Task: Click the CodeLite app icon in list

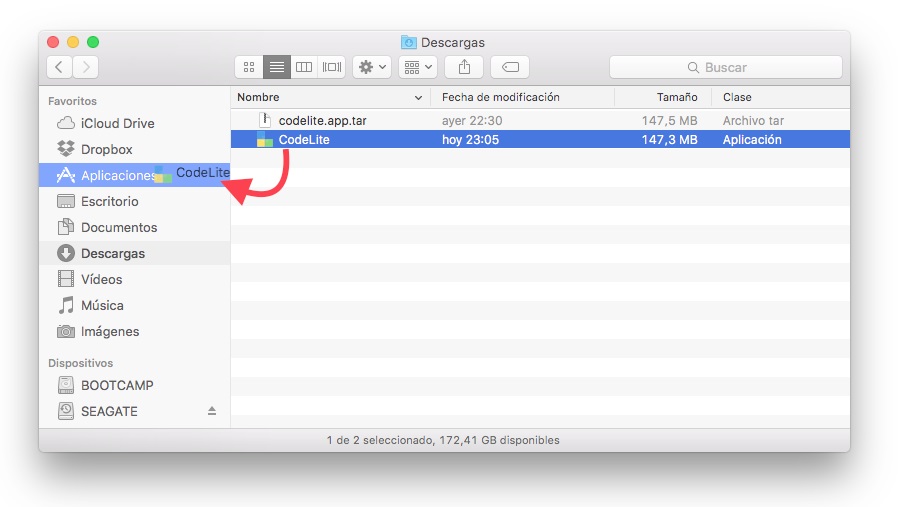Action: tap(265, 139)
